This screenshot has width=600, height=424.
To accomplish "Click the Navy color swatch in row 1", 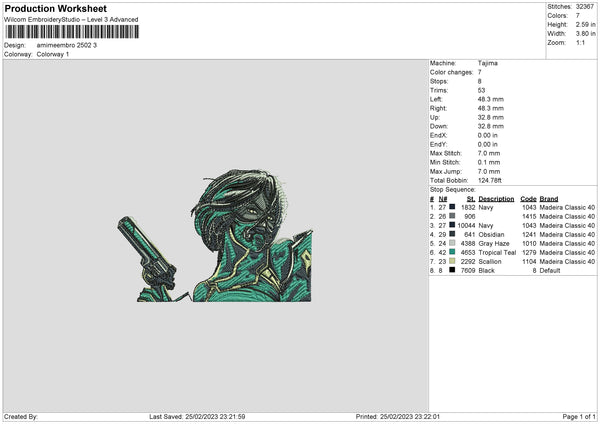I will pos(452,207).
